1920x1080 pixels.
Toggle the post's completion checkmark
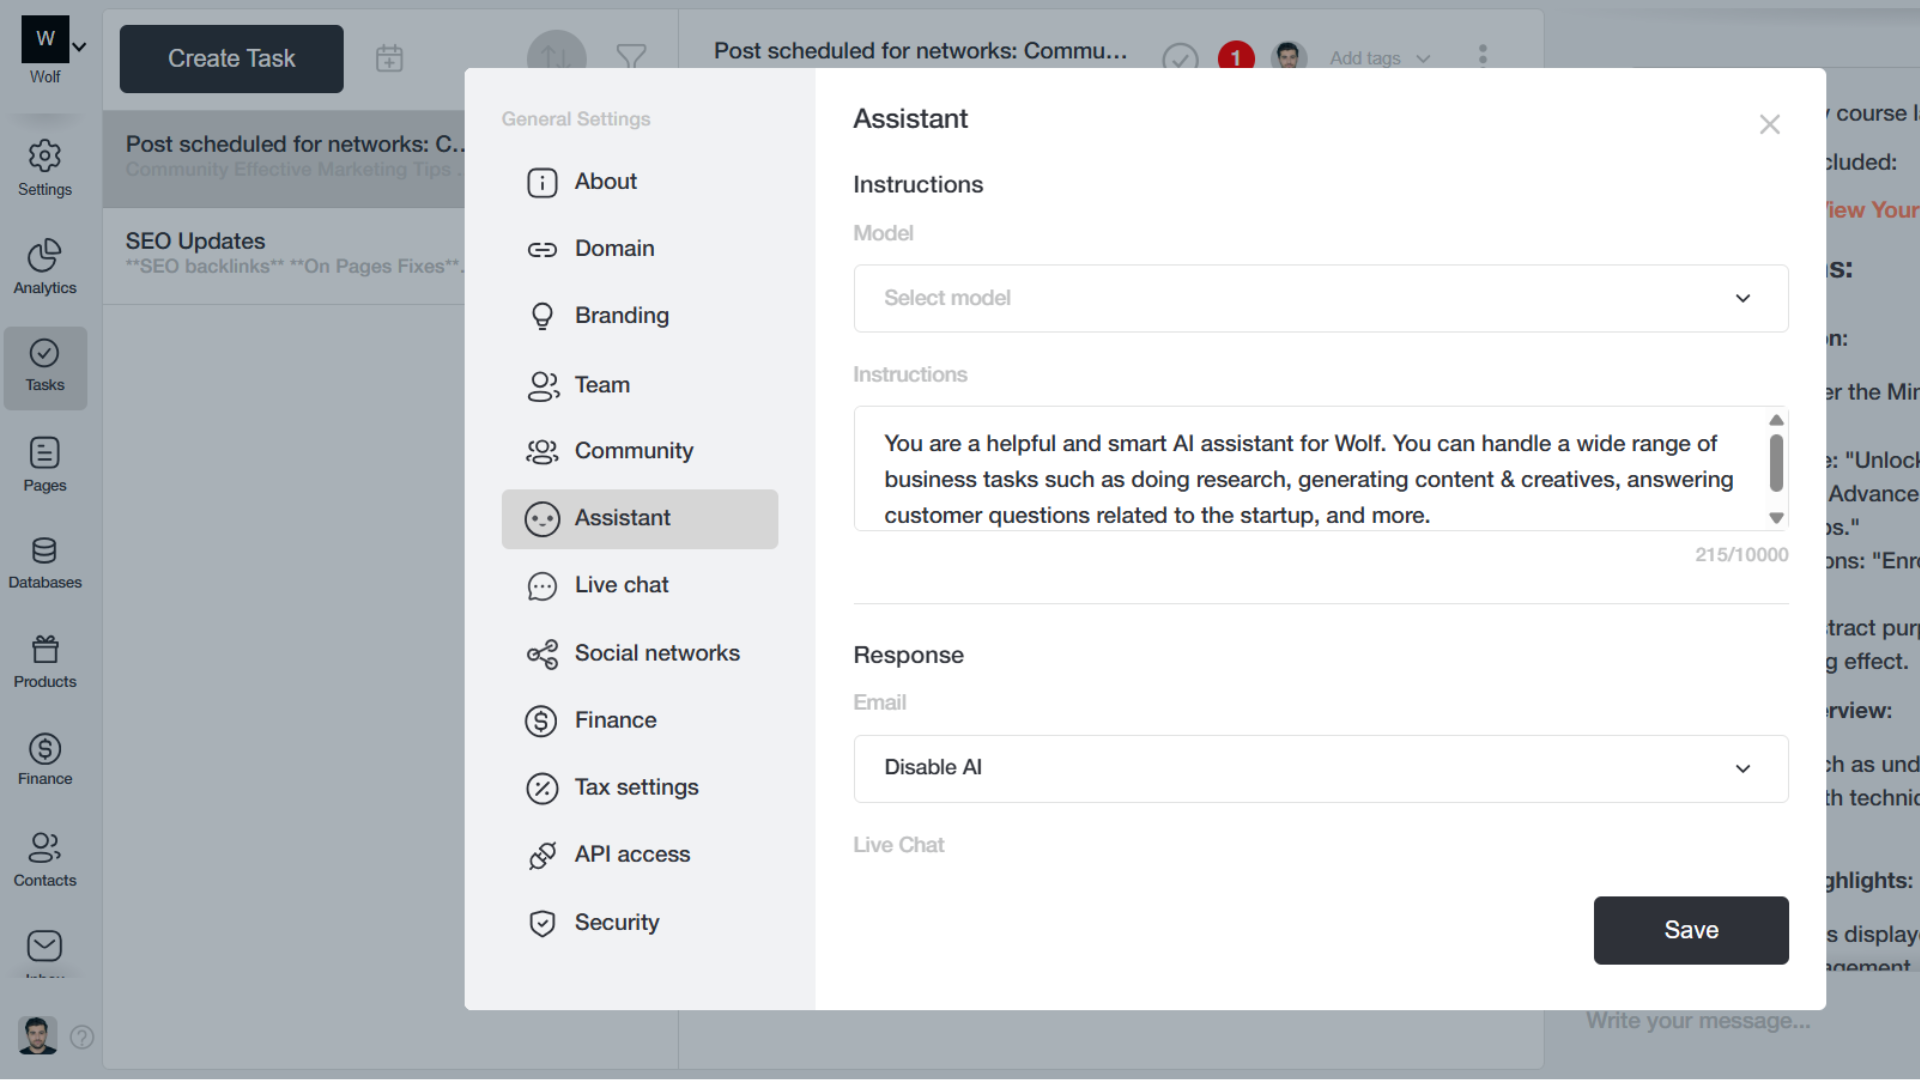coord(1180,57)
